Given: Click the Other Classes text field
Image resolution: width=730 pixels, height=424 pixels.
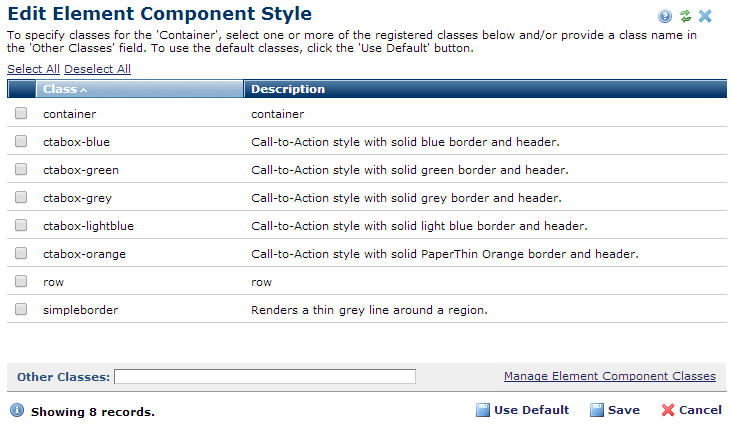Looking at the screenshot, I should click(x=264, y=377).
